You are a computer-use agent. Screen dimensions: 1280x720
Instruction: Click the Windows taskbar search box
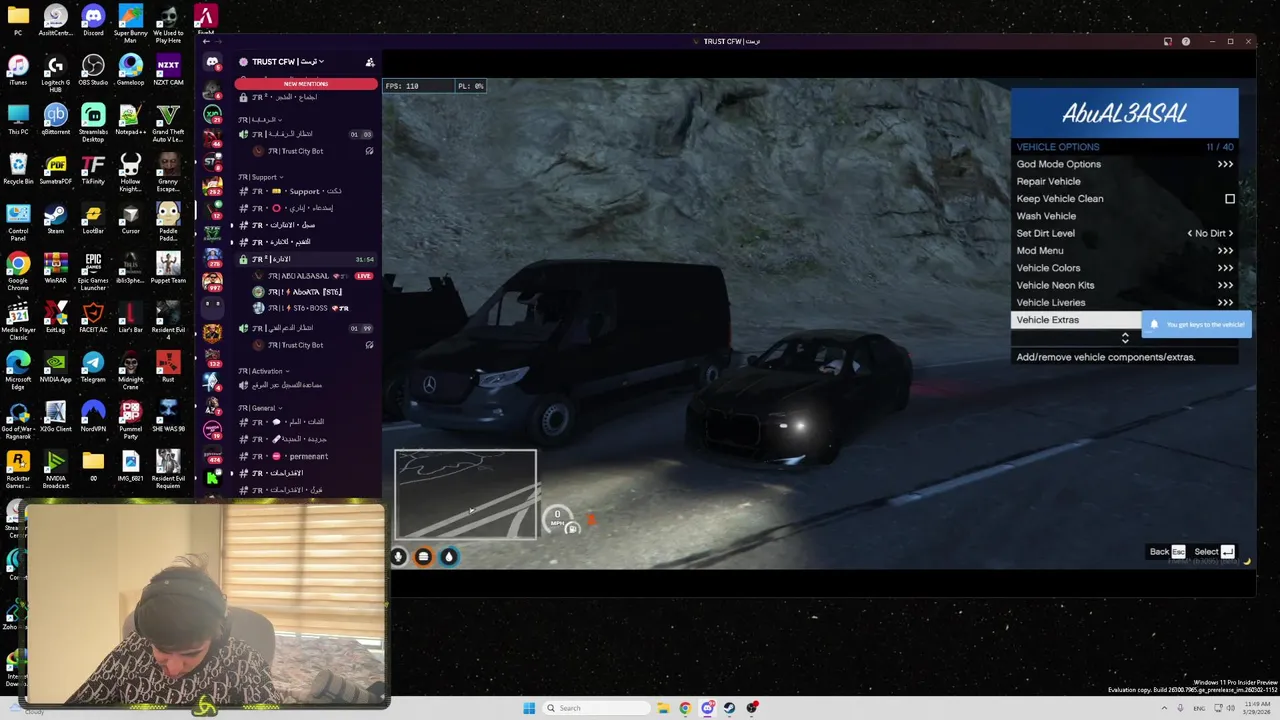pos(594,708)
